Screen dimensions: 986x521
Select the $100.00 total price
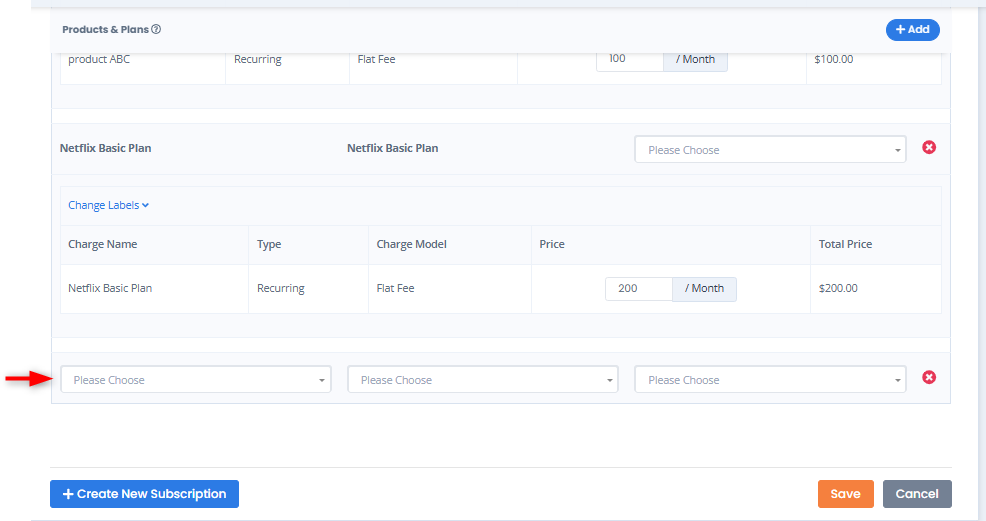click(834, 60)
